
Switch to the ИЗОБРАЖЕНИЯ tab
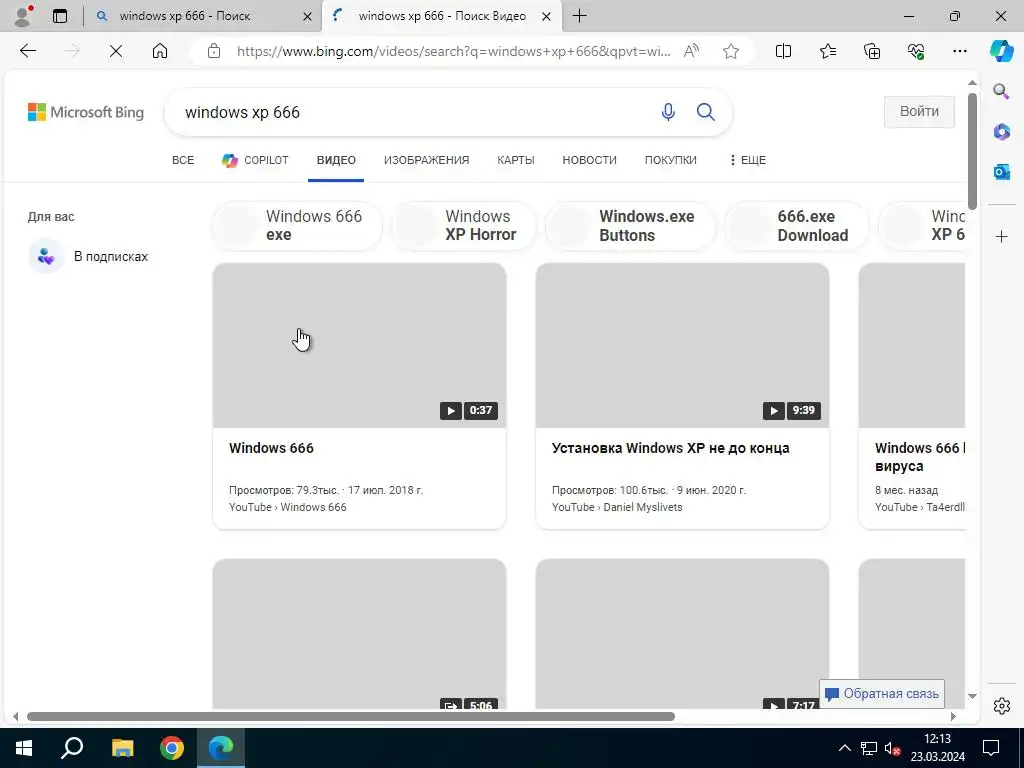pos(426,160)
